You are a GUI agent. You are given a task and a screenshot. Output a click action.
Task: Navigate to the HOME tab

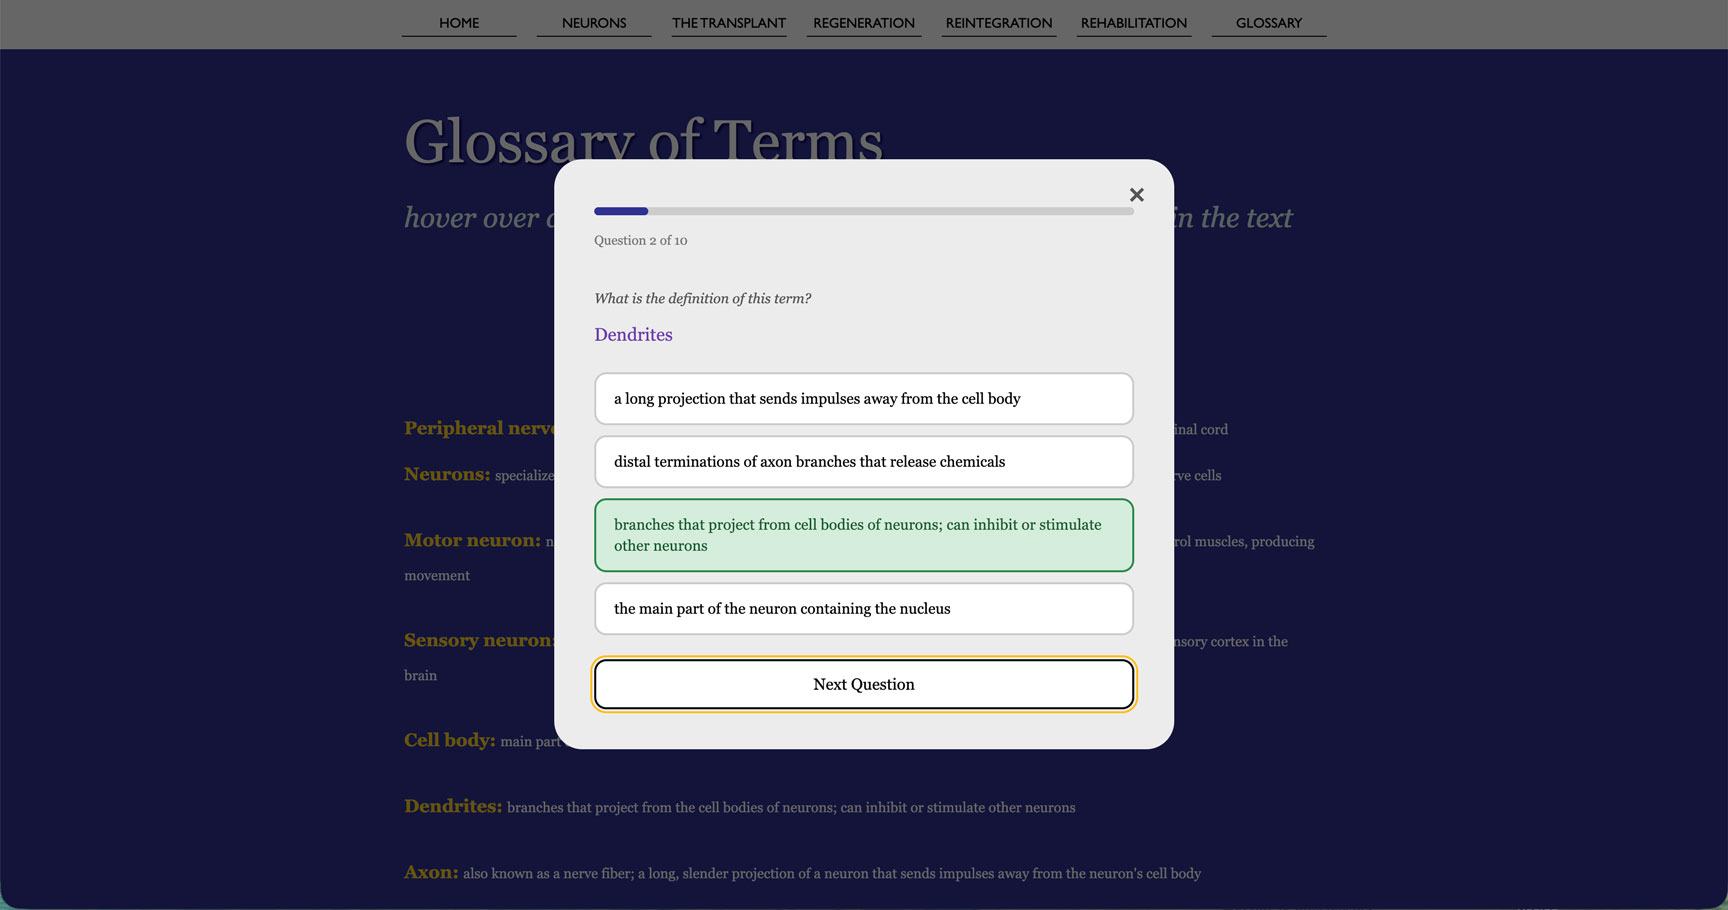pyautogui.click(x=458, y=22)
